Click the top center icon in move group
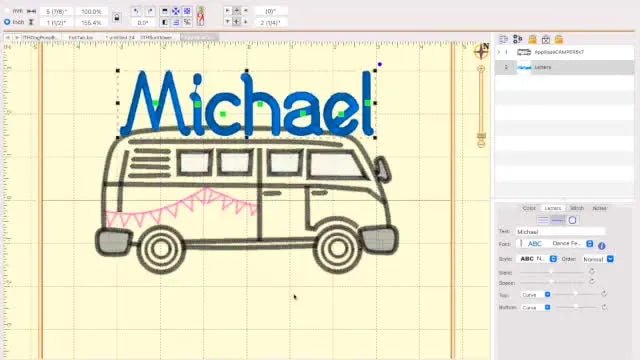 click(236, 11)
